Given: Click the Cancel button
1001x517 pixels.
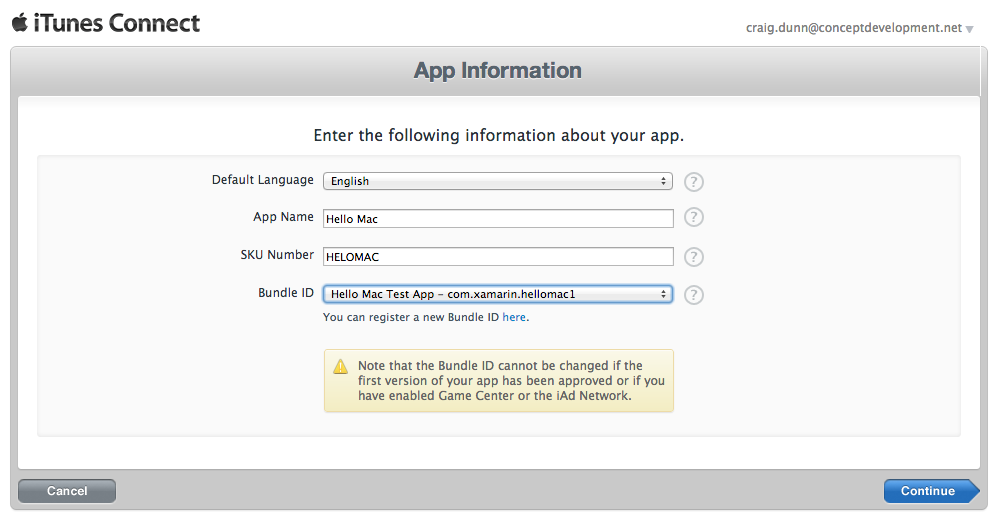Looking at the screenshot, I should tap(67, 491).
